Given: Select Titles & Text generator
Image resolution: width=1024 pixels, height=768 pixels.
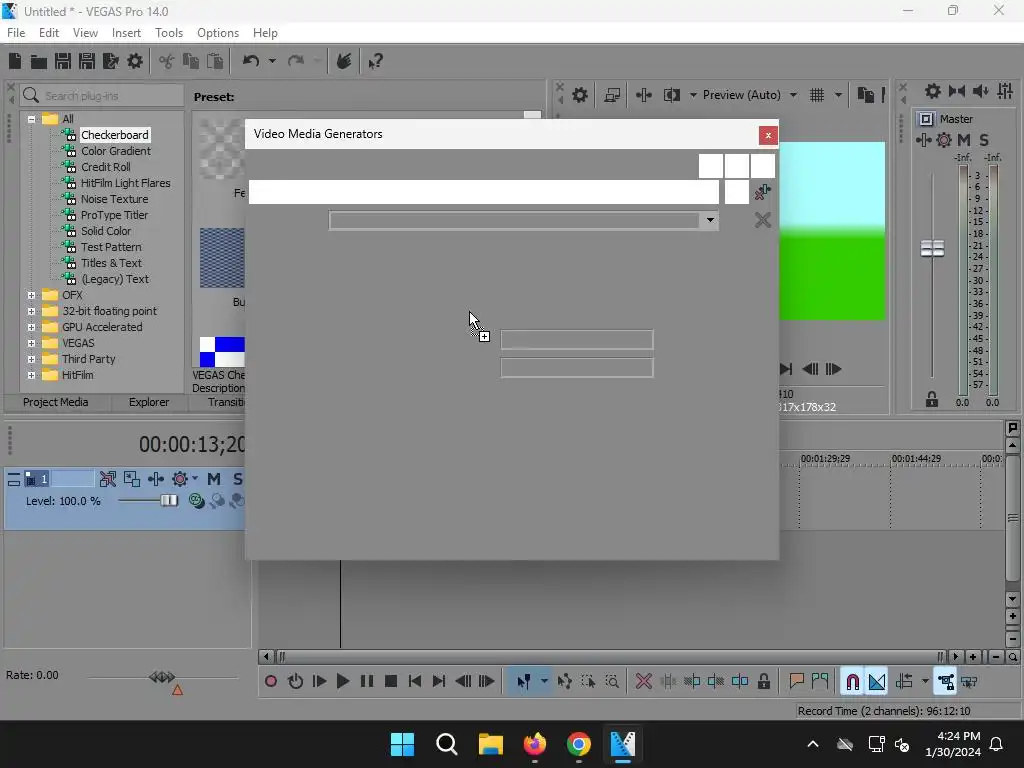Looking at the screenshot, I should (111, 263).
